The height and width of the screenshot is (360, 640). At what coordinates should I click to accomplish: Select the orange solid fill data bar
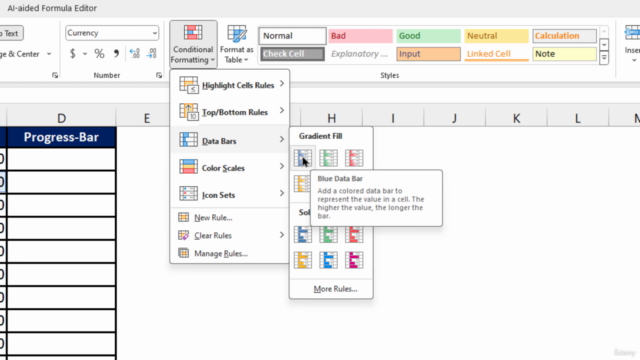[x=303, y=260]
